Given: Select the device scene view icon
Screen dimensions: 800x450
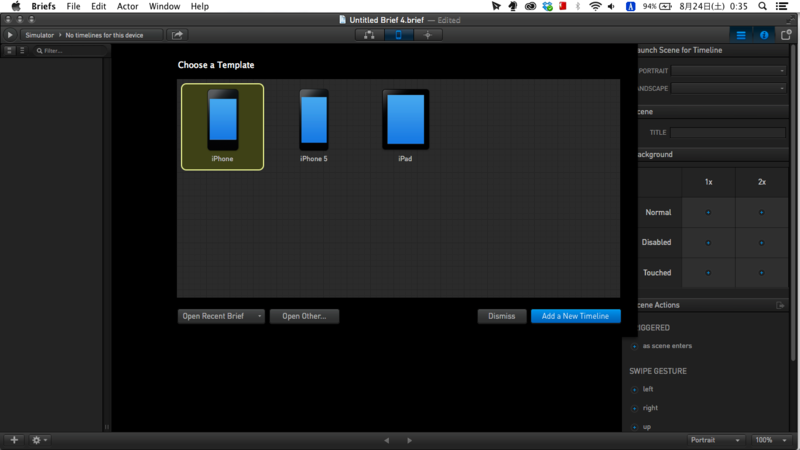Looking at the screenshot, I should [398, 35].
